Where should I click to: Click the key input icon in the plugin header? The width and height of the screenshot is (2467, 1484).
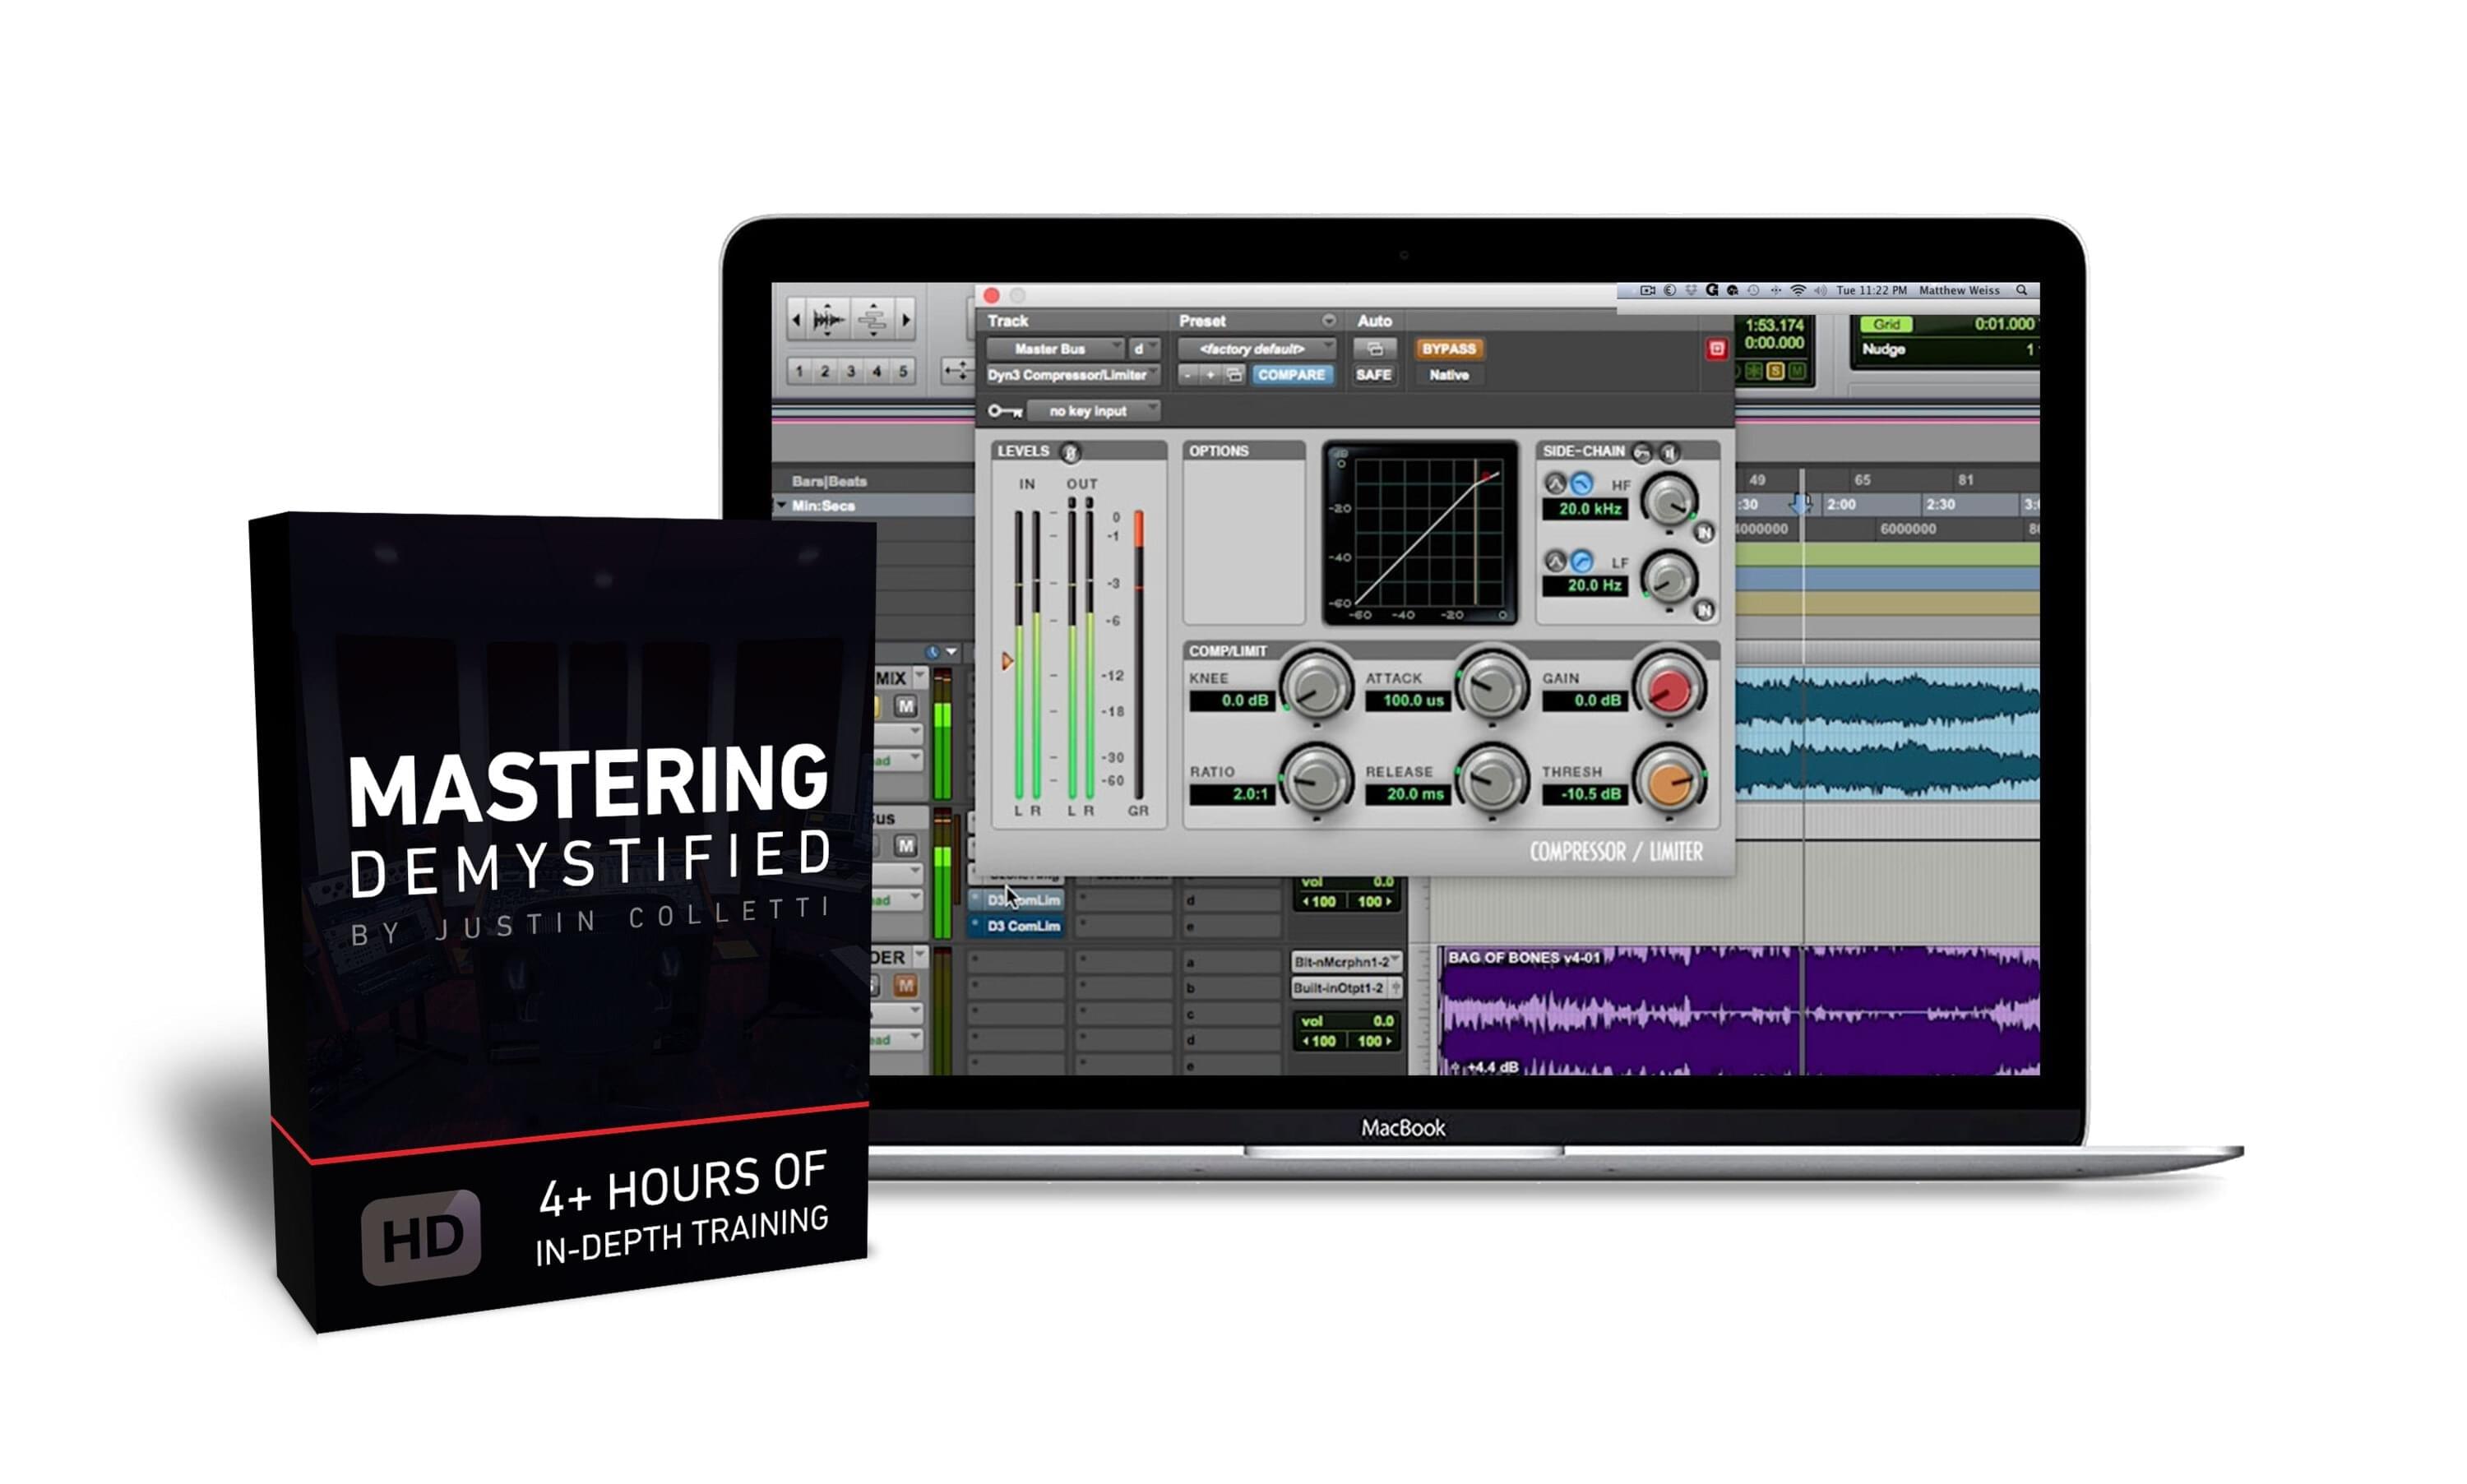click(1005, 412)
